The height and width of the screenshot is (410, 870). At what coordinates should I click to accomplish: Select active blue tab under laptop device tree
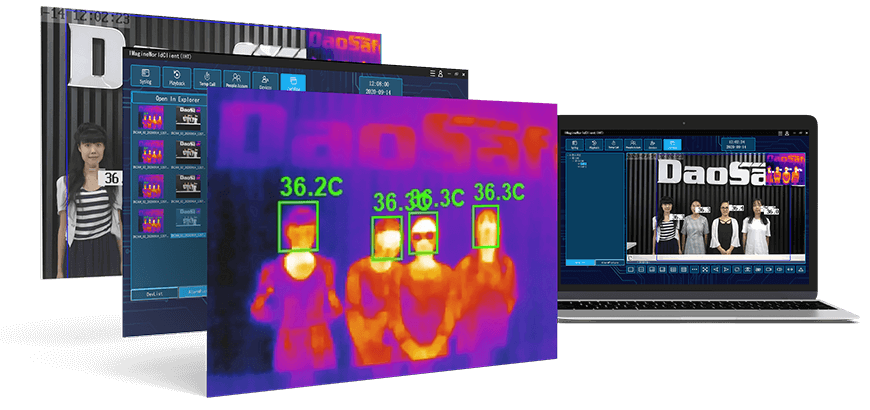click(x=580, y=262)
